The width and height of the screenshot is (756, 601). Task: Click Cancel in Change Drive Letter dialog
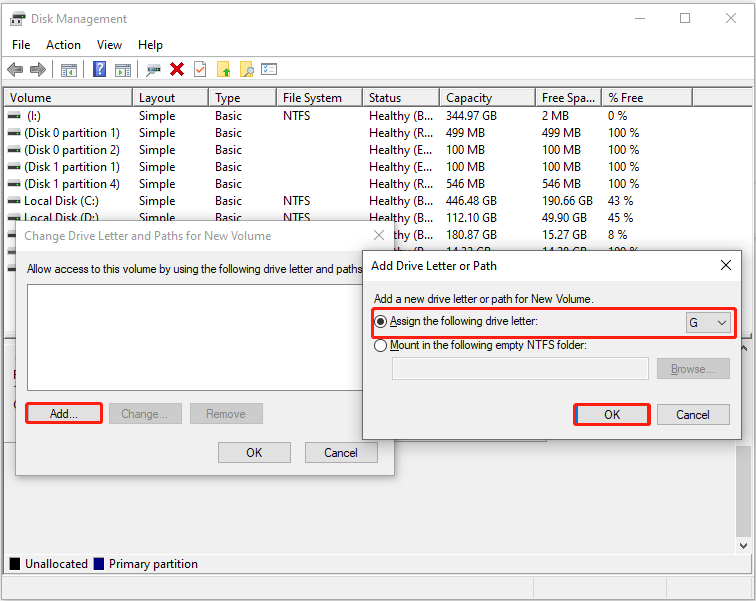341,453
